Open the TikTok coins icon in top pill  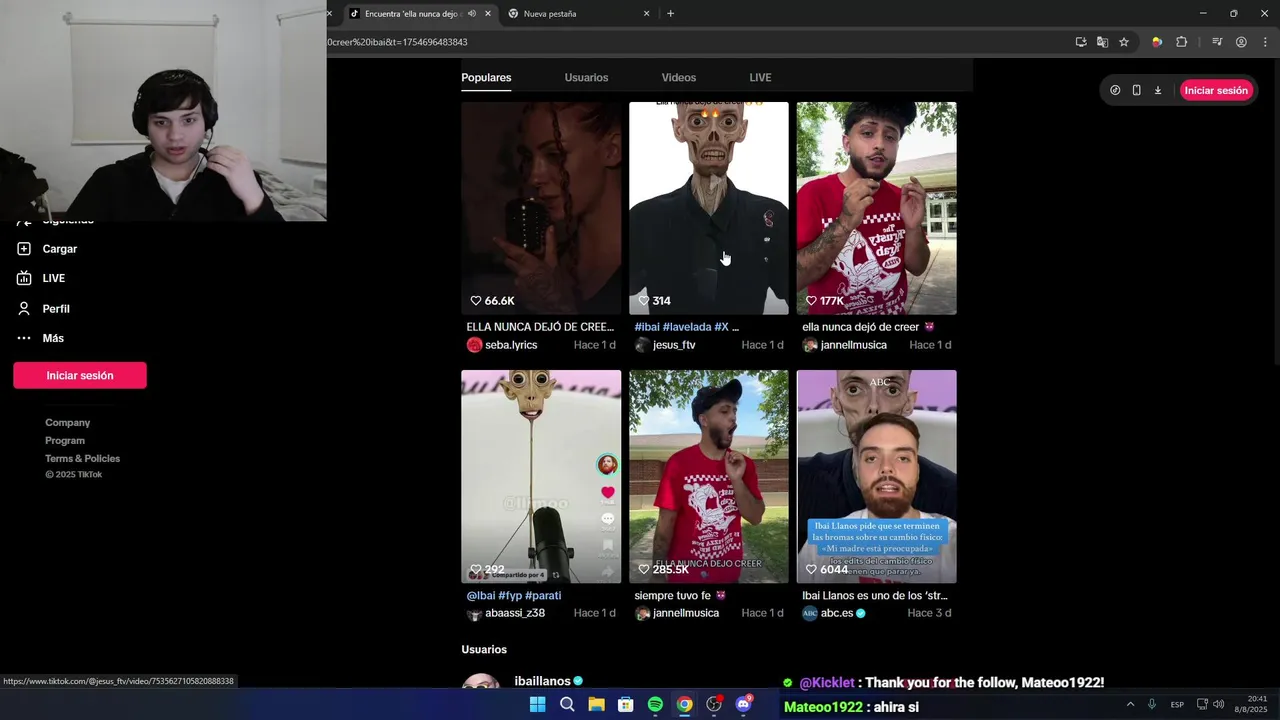click(1115, 90)
